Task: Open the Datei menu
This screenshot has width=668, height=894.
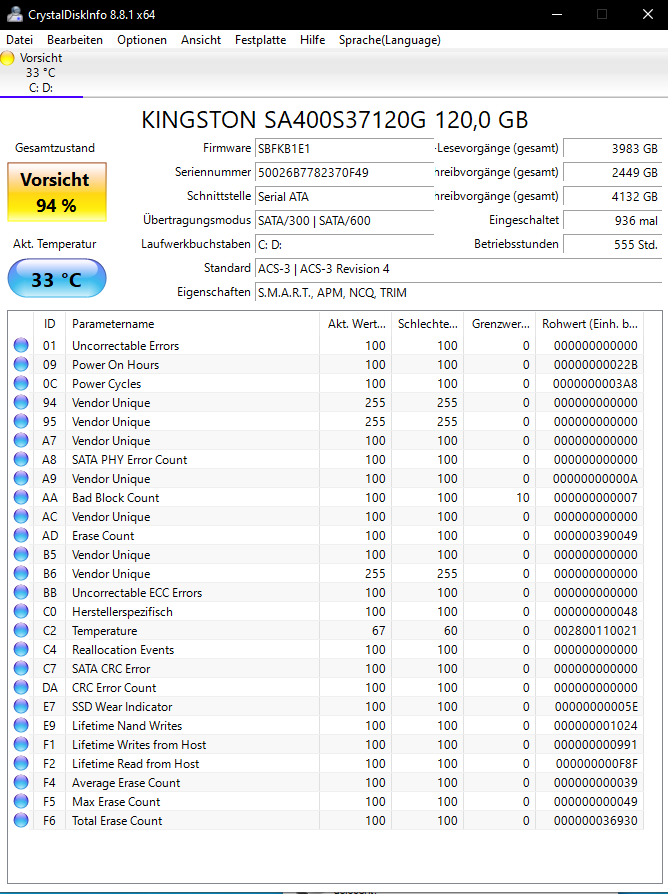Action: 19,40
